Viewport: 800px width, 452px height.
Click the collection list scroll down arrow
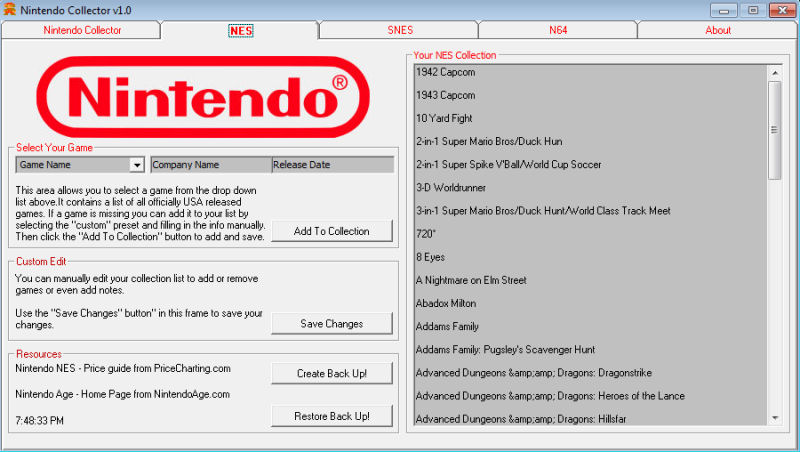click(775, 418)
